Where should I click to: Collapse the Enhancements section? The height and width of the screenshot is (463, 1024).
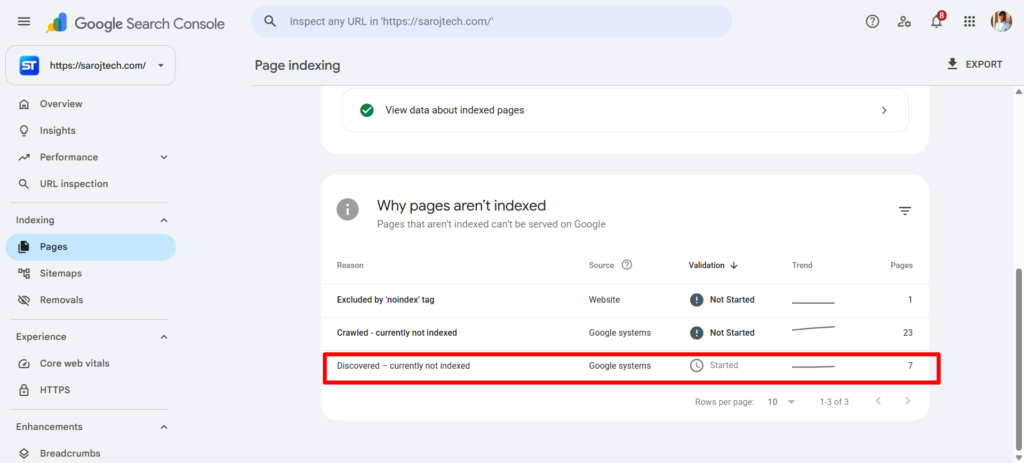164,427
